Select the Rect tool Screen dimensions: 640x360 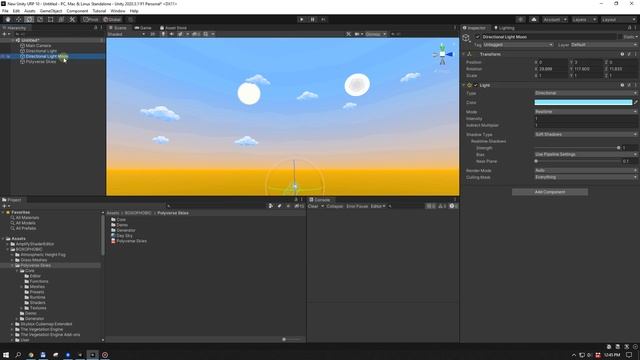click(51, 20)
